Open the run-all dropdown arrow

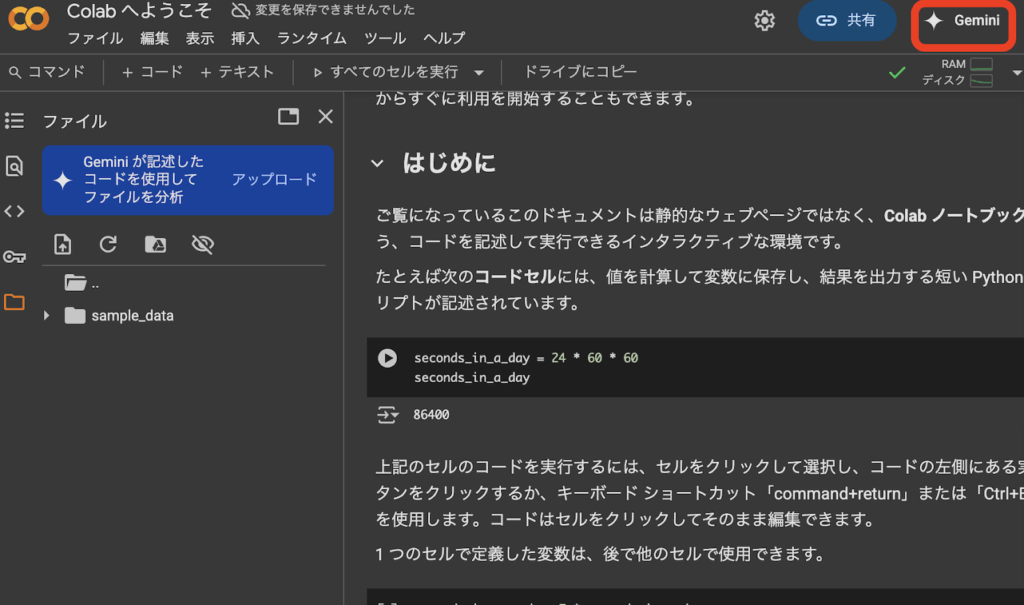pos(479,73)
